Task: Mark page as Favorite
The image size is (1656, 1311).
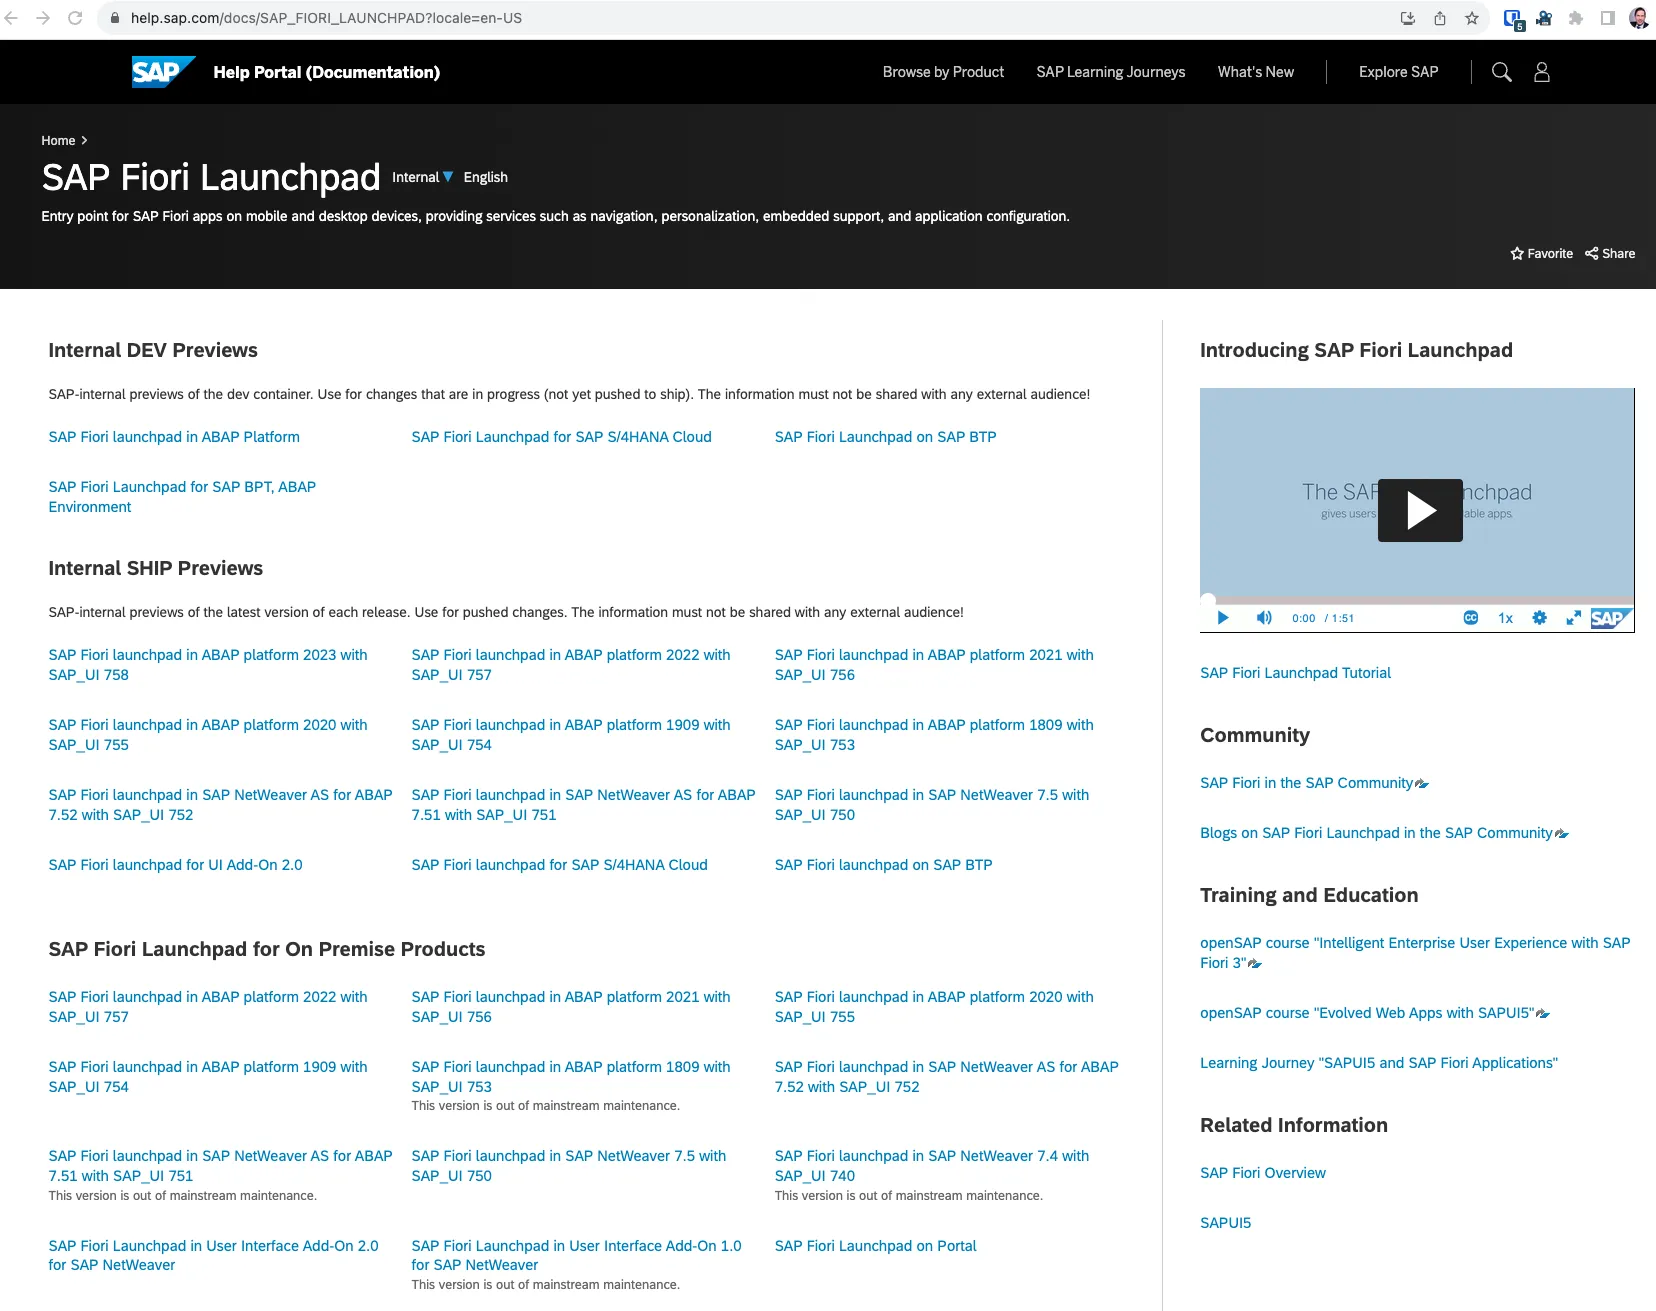Action: pyautogui.click(x=1541, y=254)
